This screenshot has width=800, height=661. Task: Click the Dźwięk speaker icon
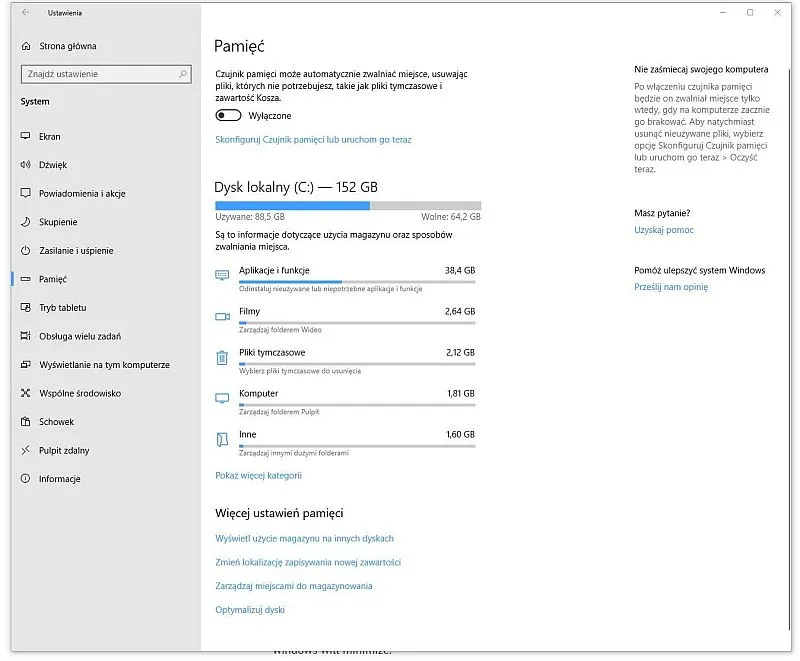(26, 165)
